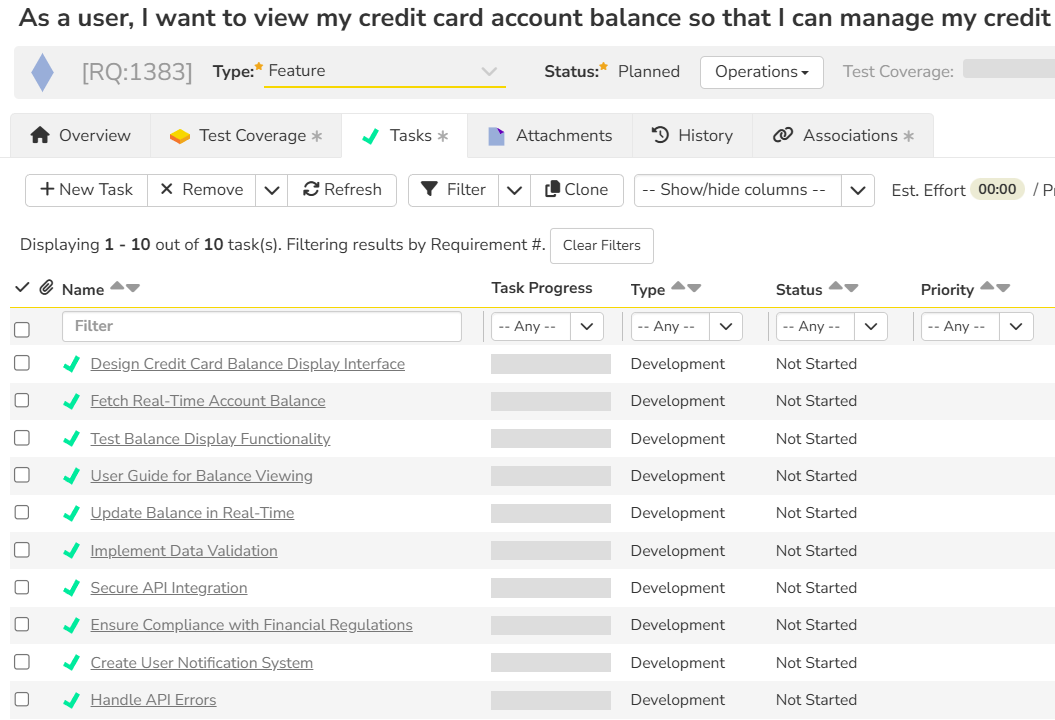
Task: Sort Status column descending arrow
Action: coord(852,288)
